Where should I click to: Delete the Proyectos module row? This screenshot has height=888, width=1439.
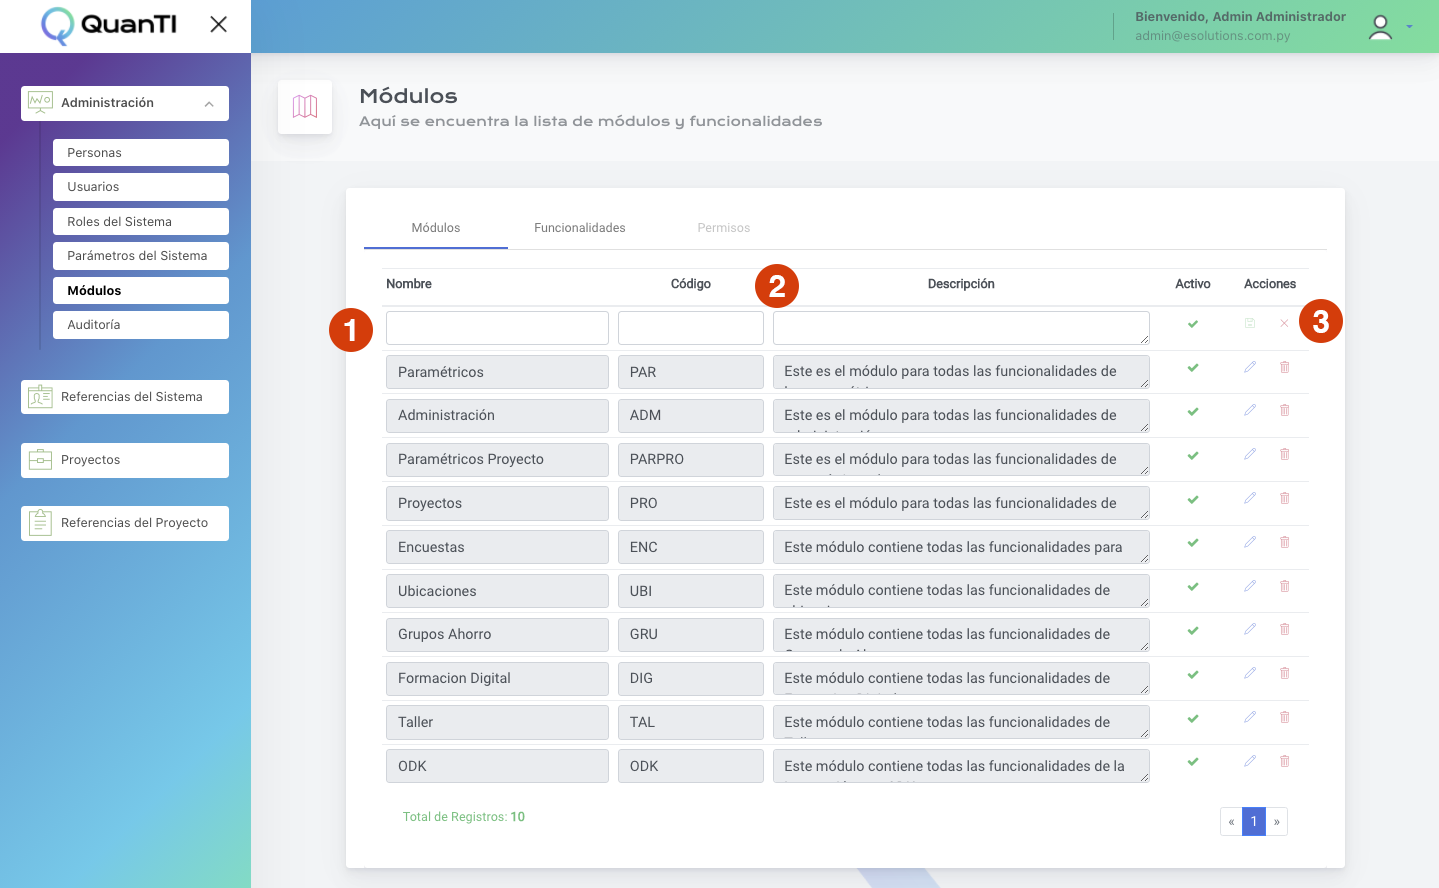pos(1285,498)
